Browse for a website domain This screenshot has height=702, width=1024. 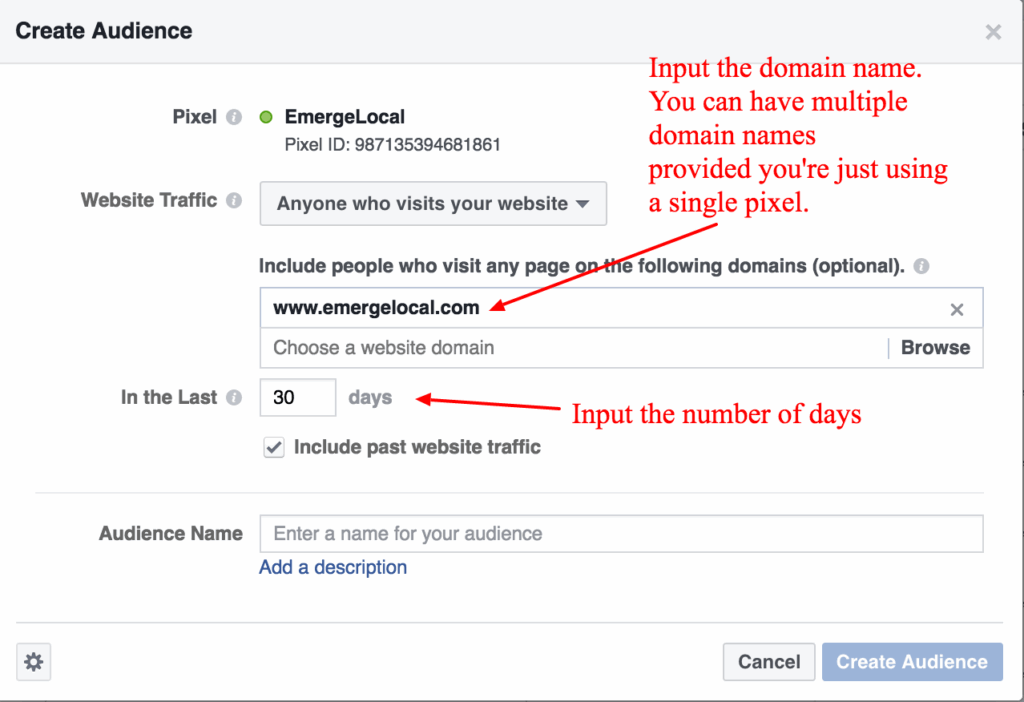934,347
